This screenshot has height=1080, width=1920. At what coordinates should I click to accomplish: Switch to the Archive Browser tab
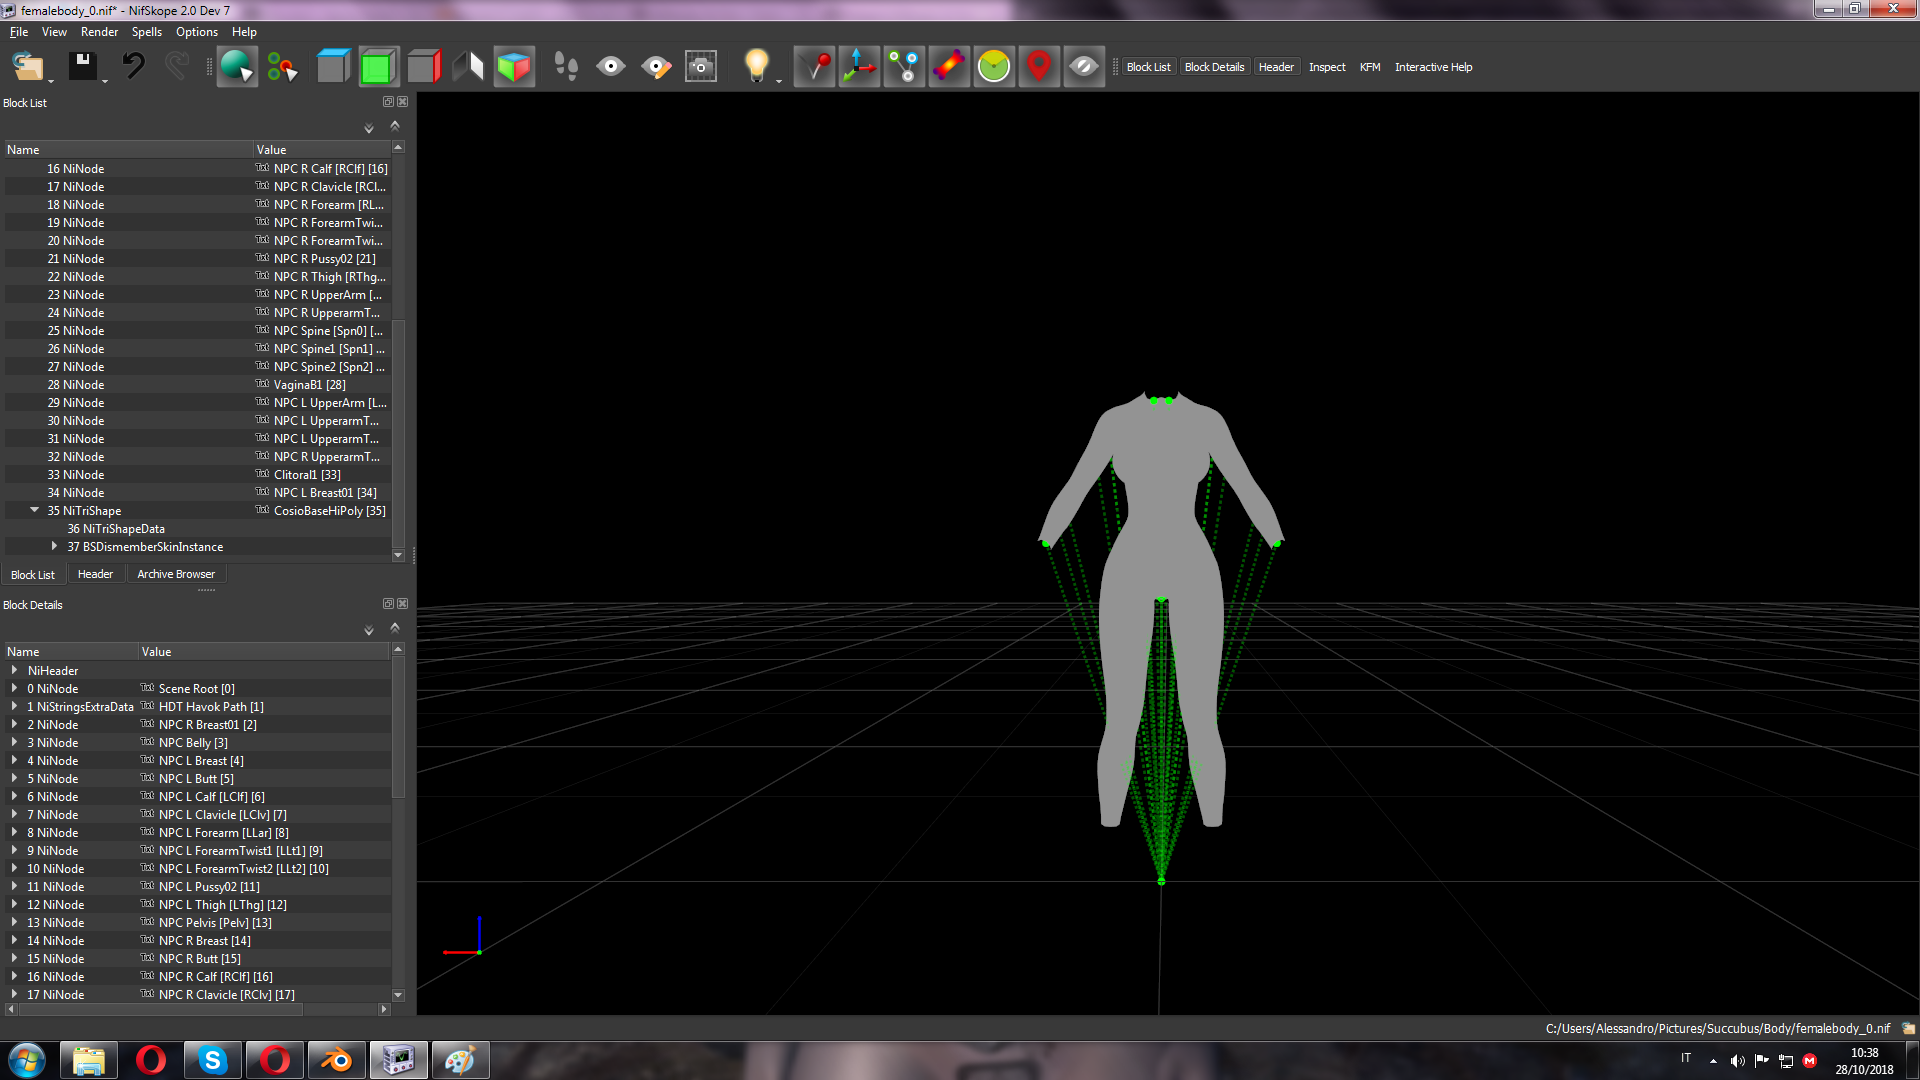coord(176,574)
